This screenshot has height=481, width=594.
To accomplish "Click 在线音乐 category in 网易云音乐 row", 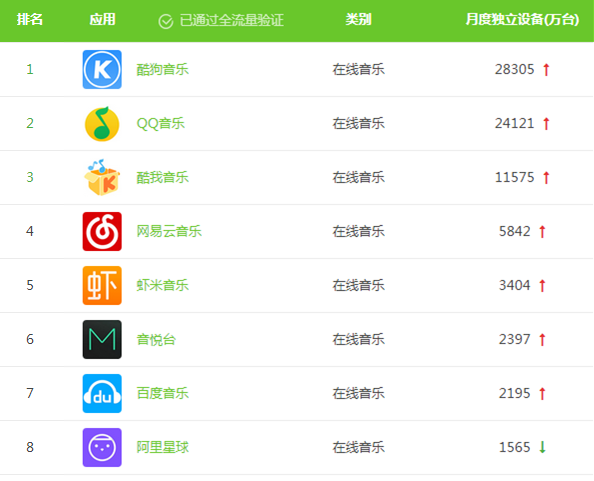I will coord(358,231).
